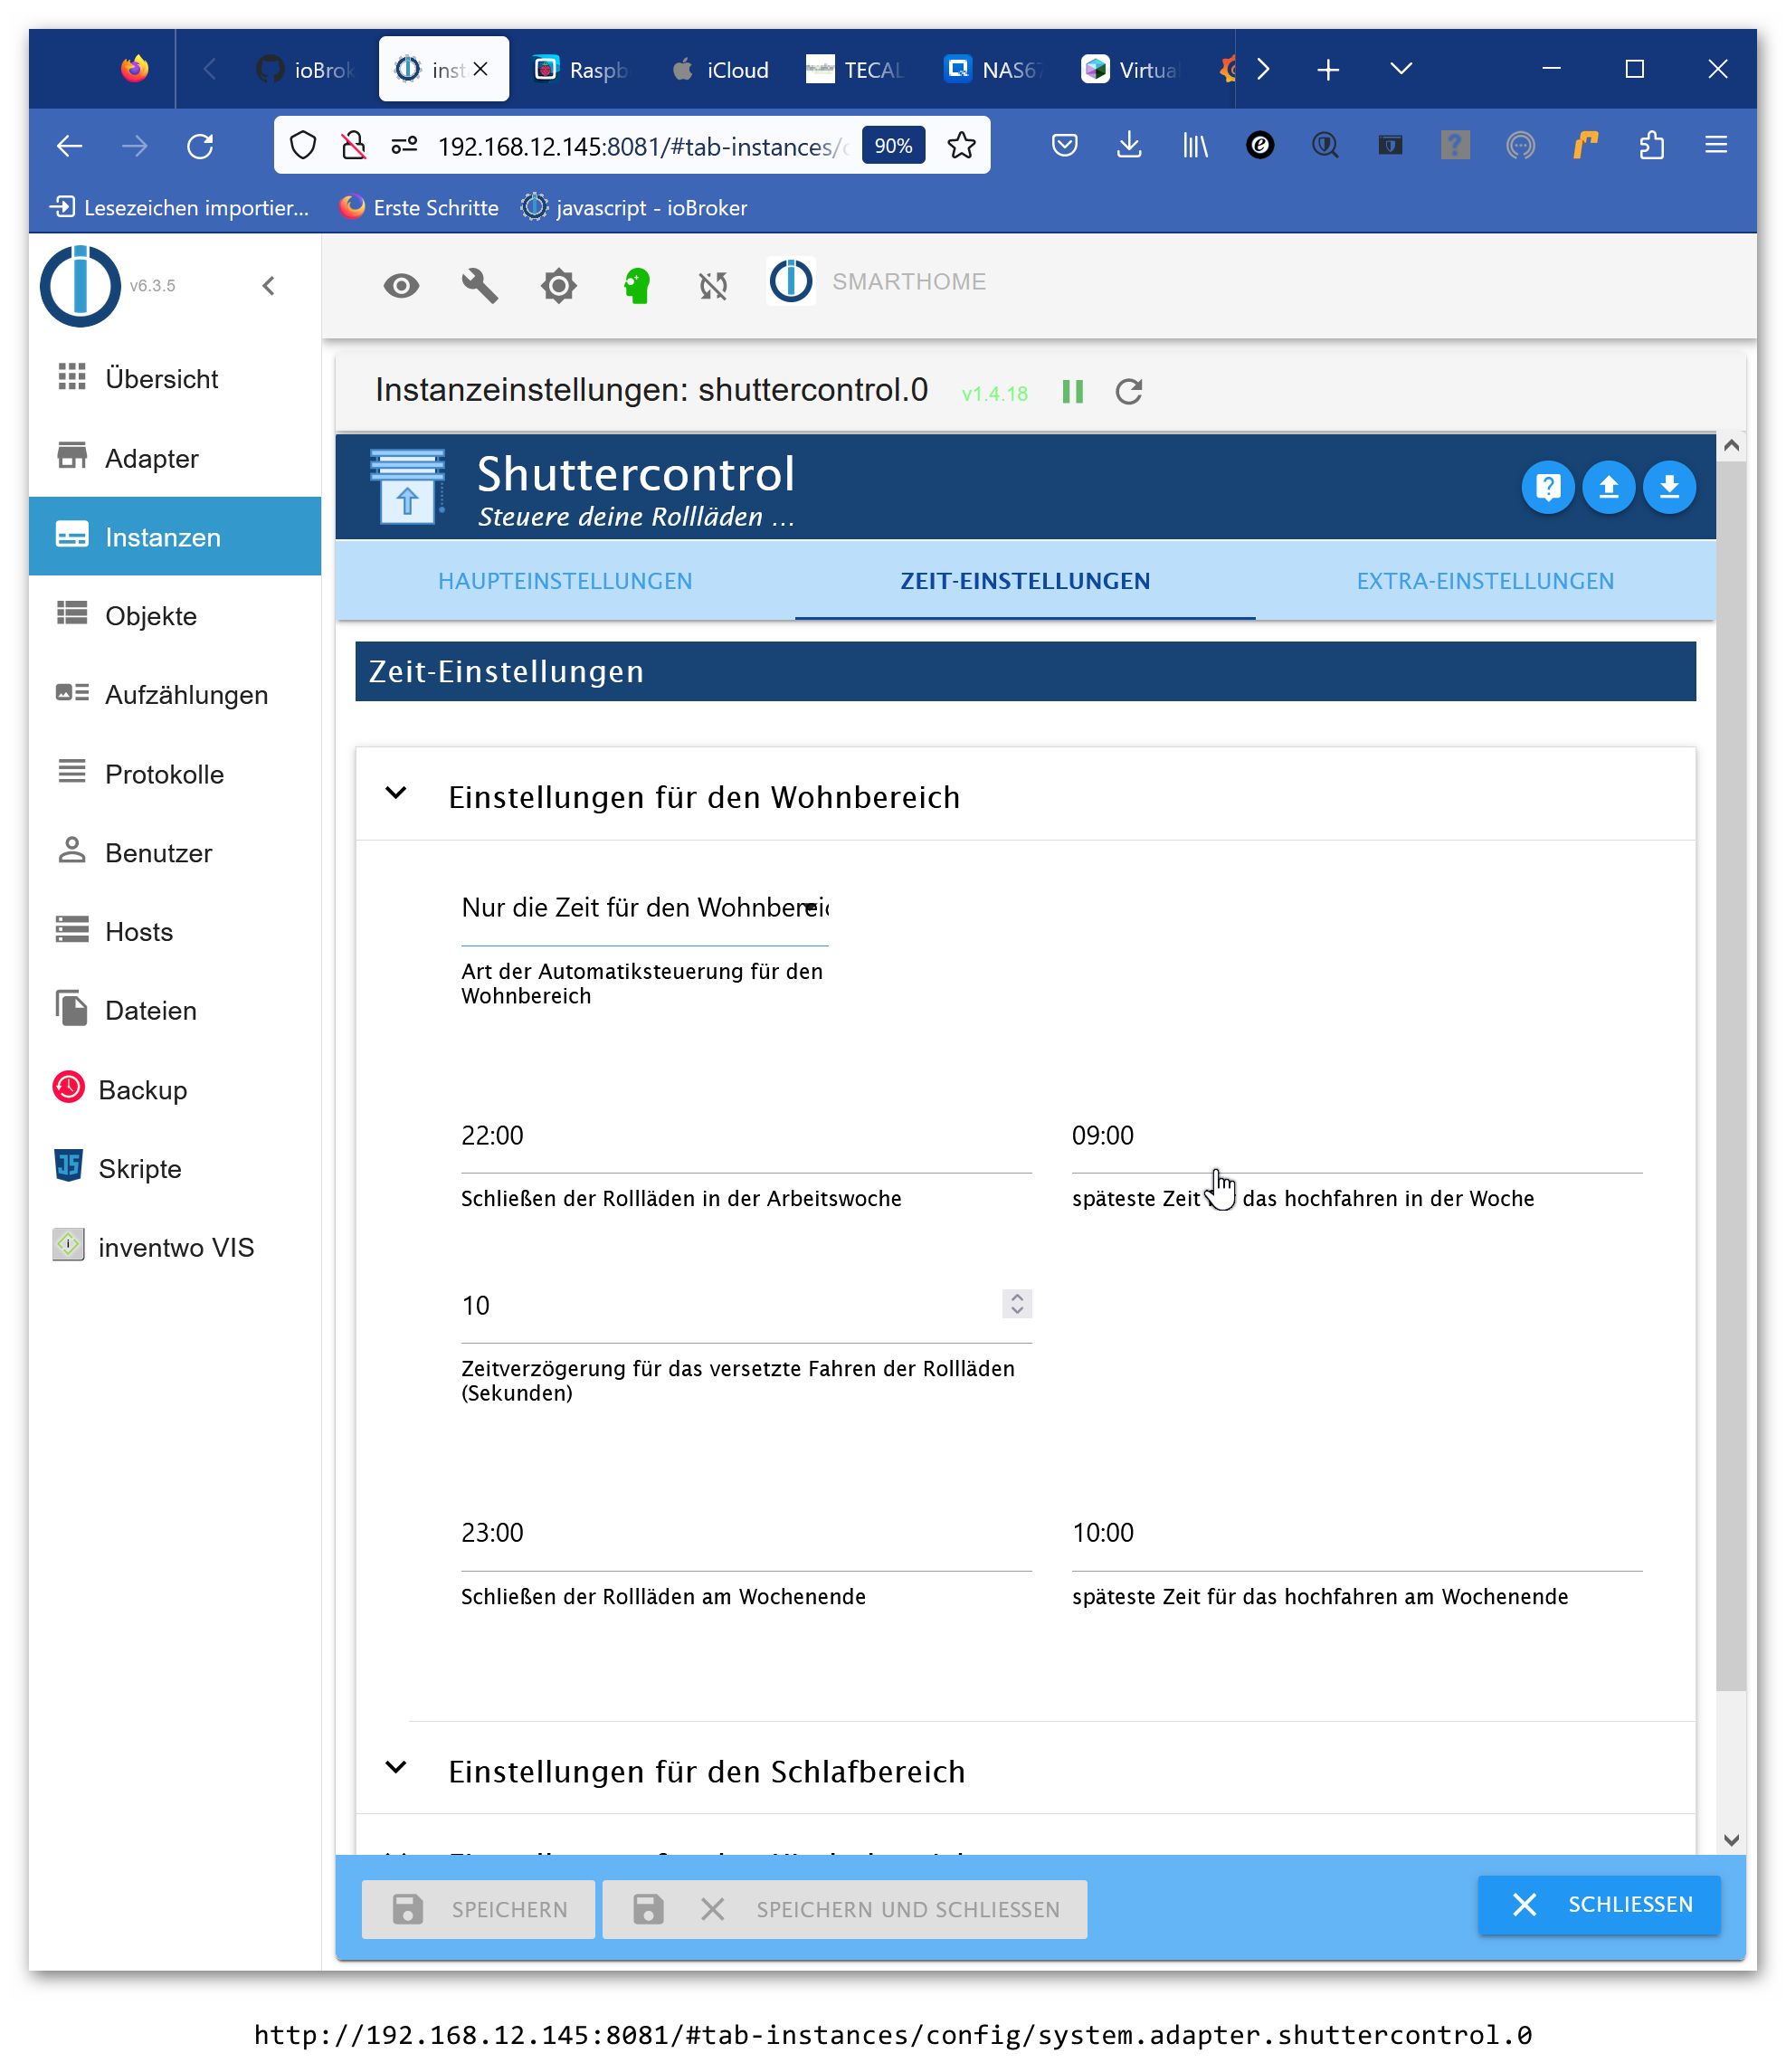Open Firefox downloads panel
Viewport: 1786px width, 2072px height.
point(1129,146)
